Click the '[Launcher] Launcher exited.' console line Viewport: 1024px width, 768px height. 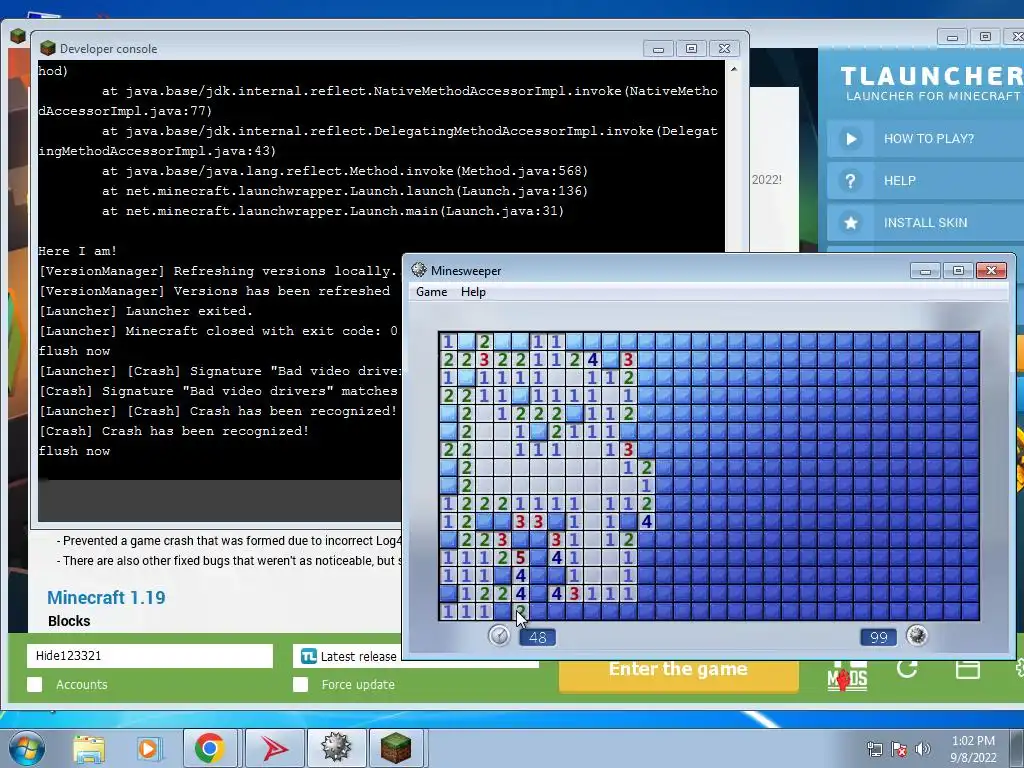point(146,311)
